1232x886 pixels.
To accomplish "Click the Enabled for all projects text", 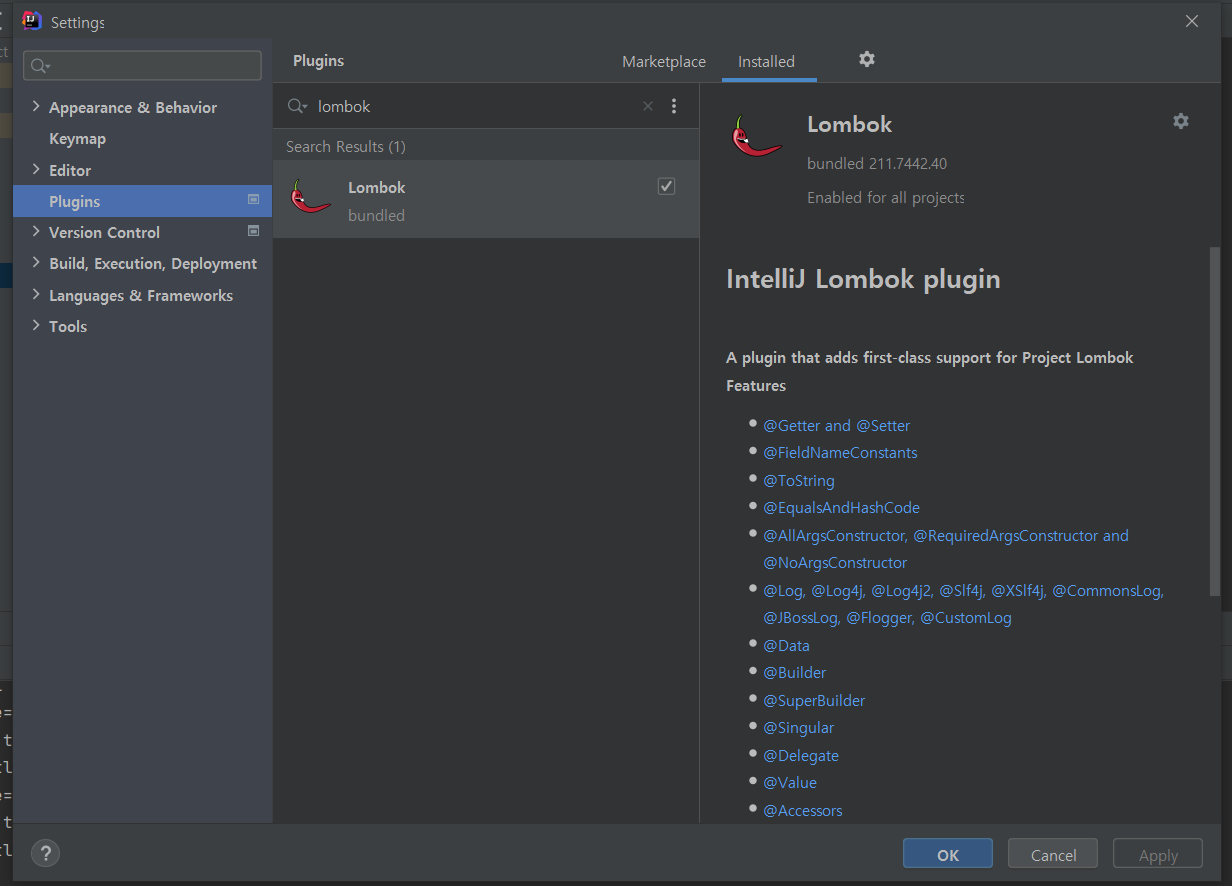I will point(886,197).
